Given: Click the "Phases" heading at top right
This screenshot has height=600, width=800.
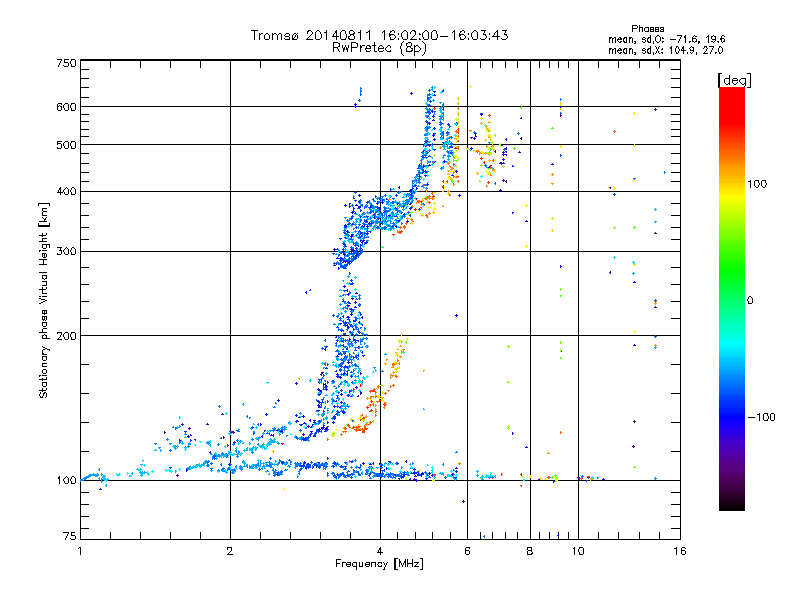Looking at the screenshot, I should (x=647, y=29).
